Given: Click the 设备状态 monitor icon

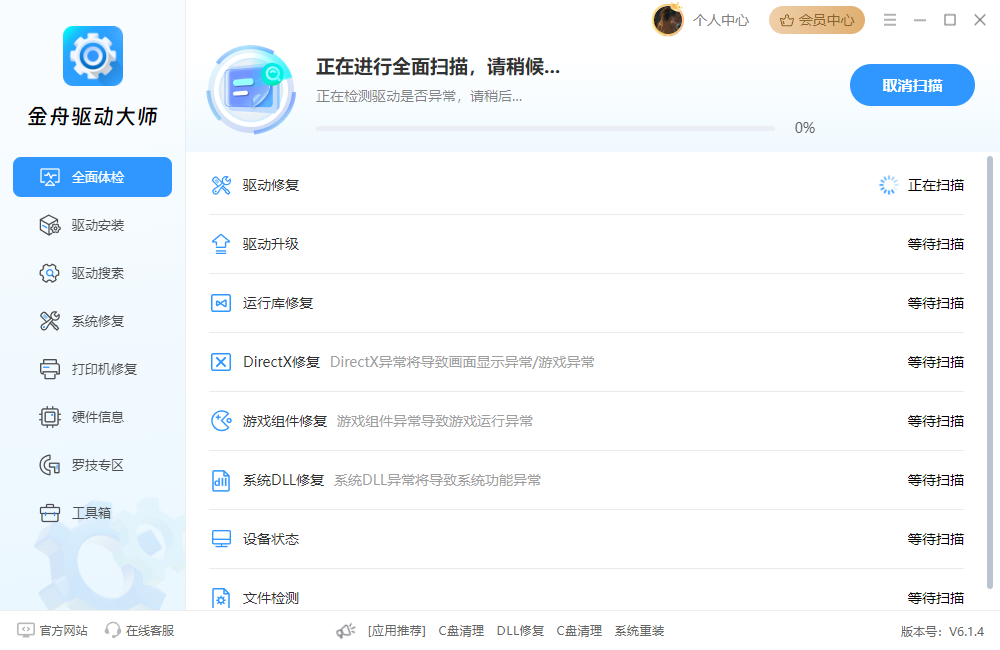Looking at the screenshot, I should pos(221,539).
